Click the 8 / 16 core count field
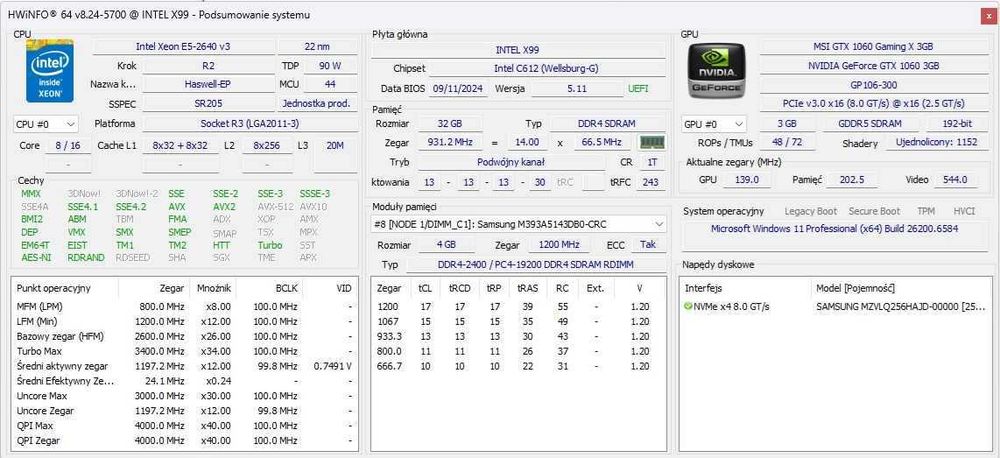Image resolution: width=1000 pixels, height=458 pixels. tap(68, 146)
